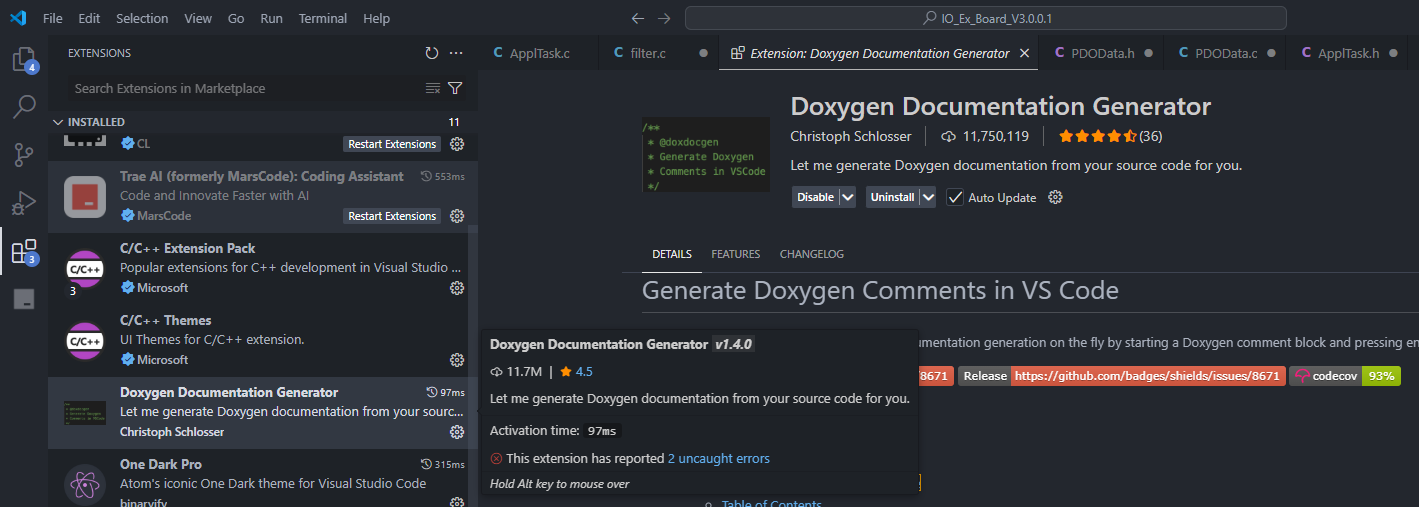Open the Edit menu
Screen dimensions: 1419x507
pyautogui.click(x=89, y=18)
